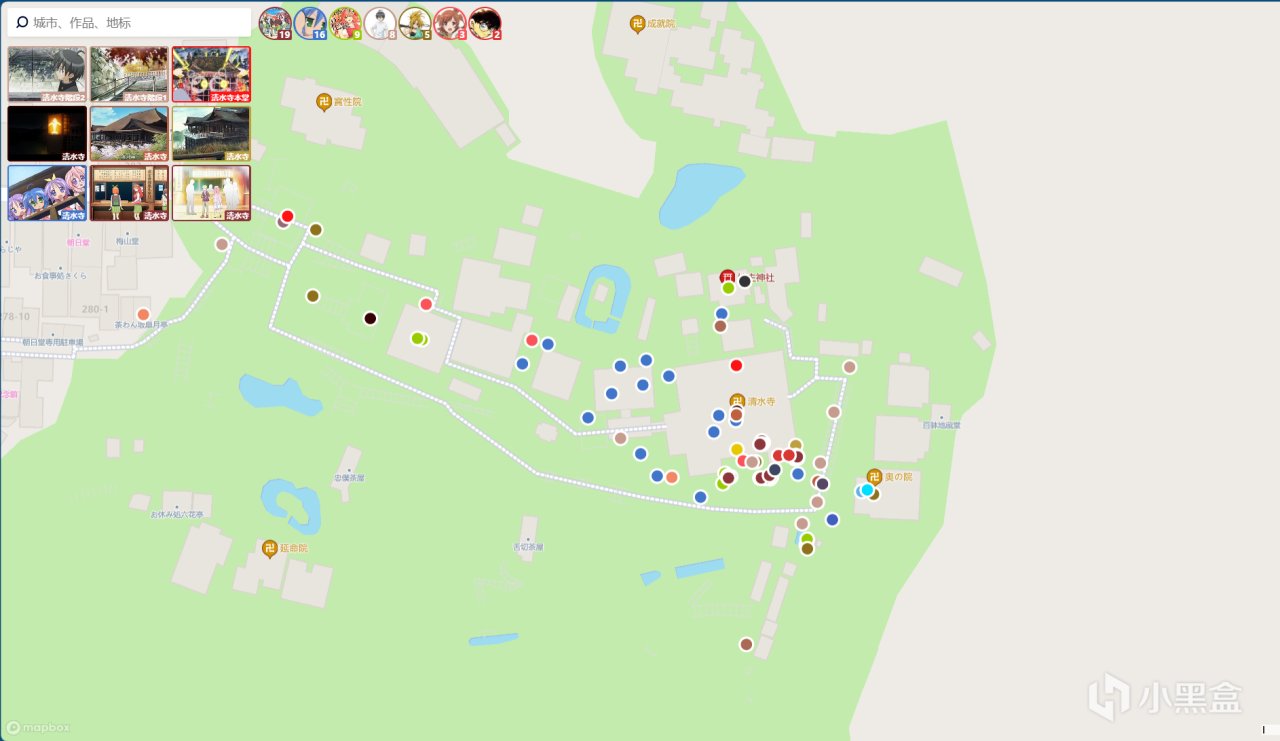Select the blond character avatar with count 5
This screenshot has width=1280, height=741.
(415, 23)
